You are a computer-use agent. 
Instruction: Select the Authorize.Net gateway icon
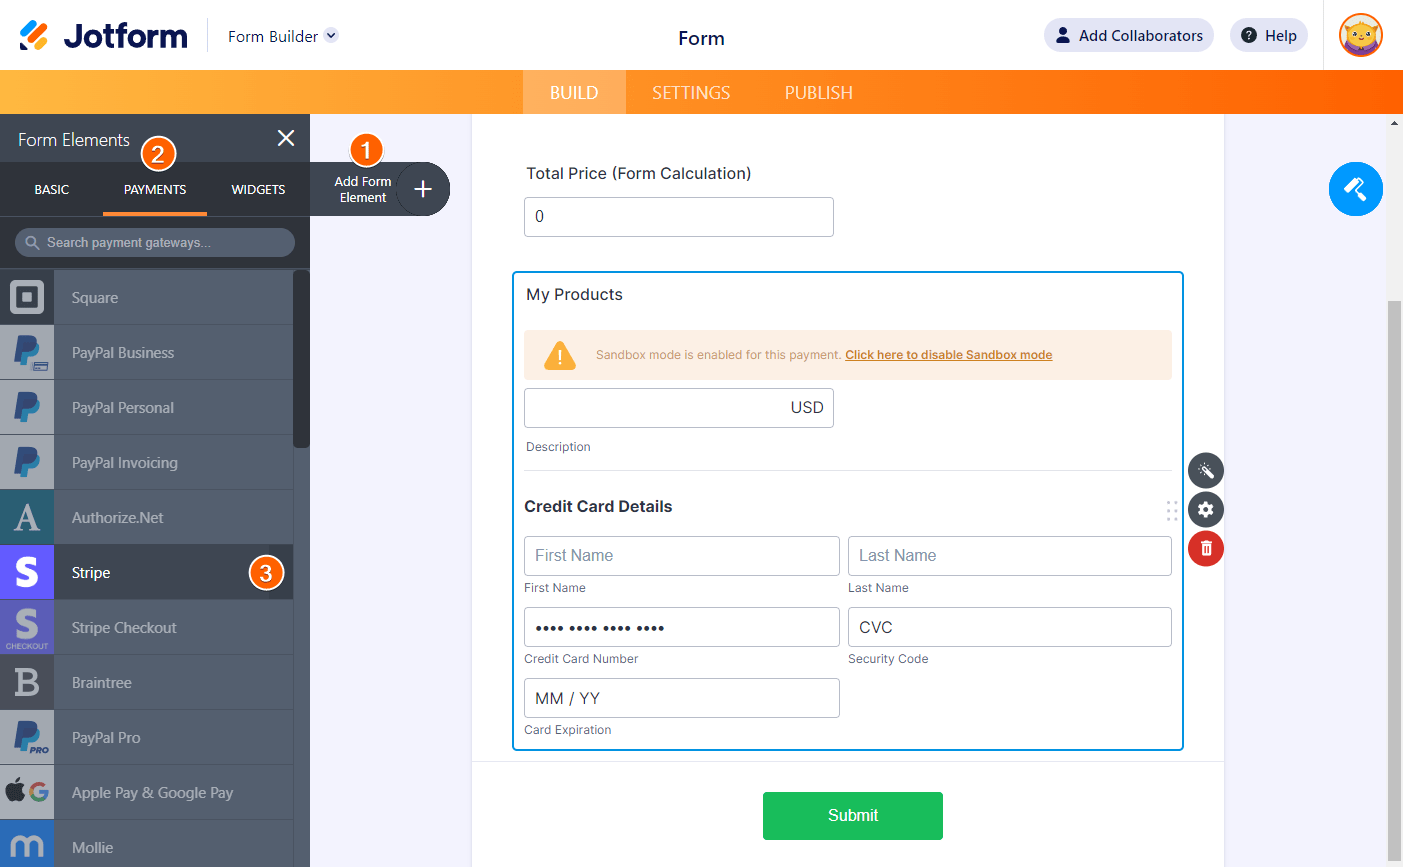pos(27,517)
